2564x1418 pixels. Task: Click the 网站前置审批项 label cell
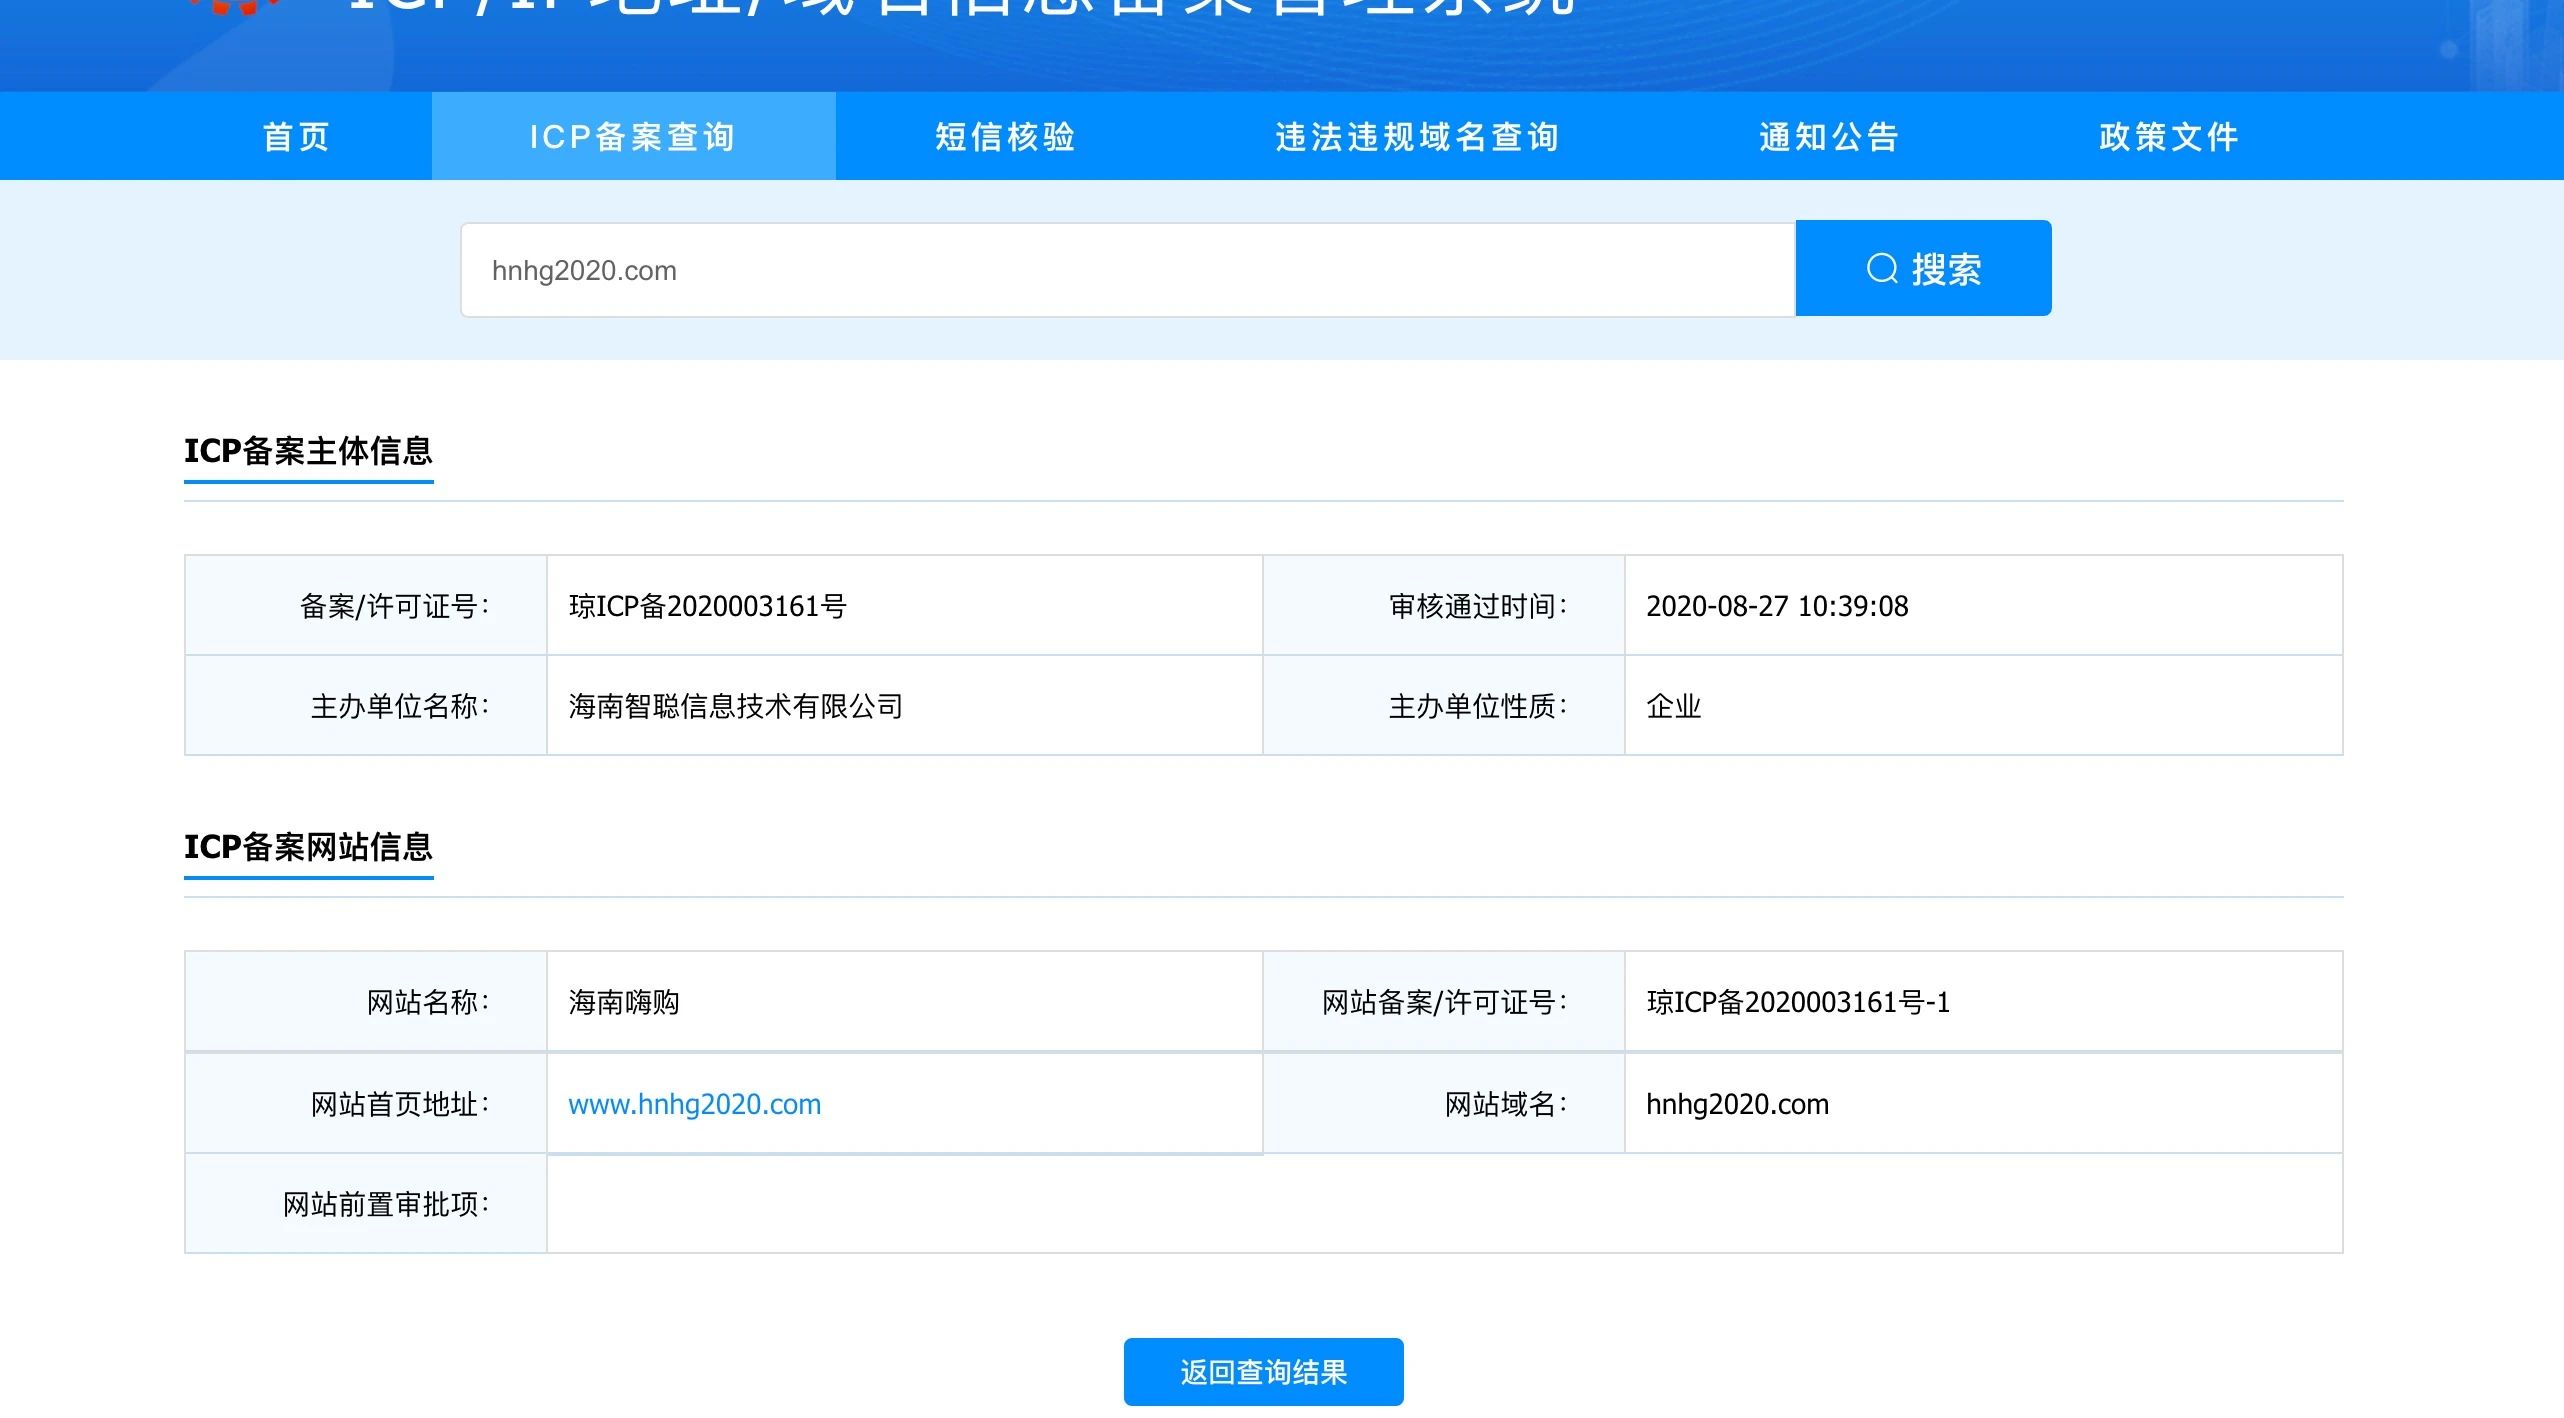366,1204
